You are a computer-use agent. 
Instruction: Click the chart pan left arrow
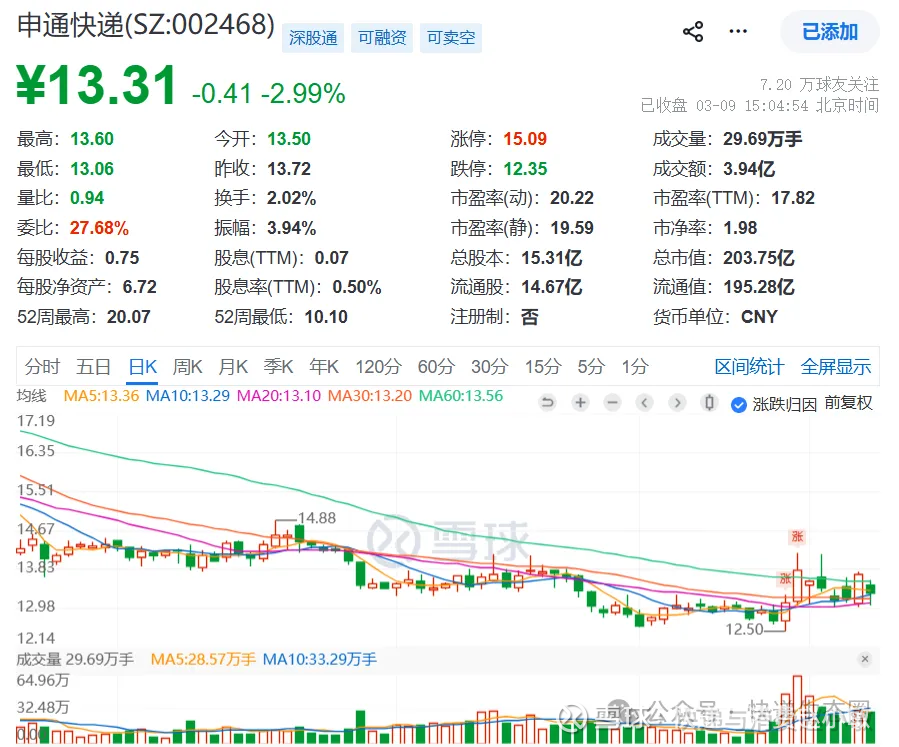(x=644, y=403)
